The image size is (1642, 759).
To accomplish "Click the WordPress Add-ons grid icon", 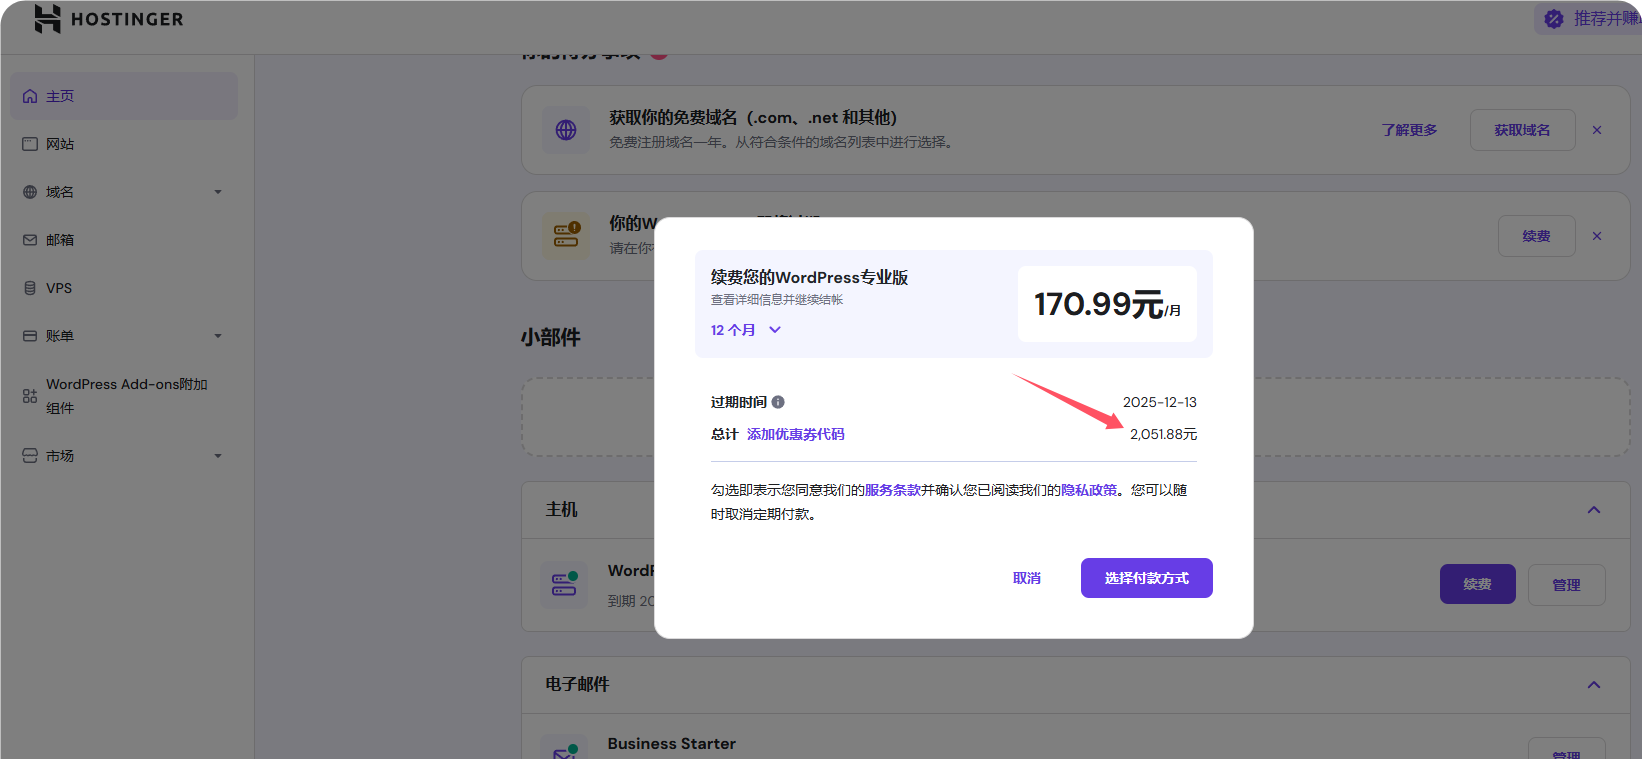I will (x=30, y=396).
